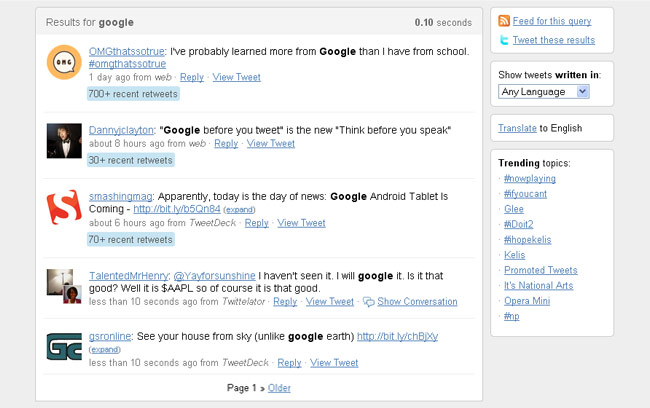Click smashingmag red S logo avatar

click(64, 207)
